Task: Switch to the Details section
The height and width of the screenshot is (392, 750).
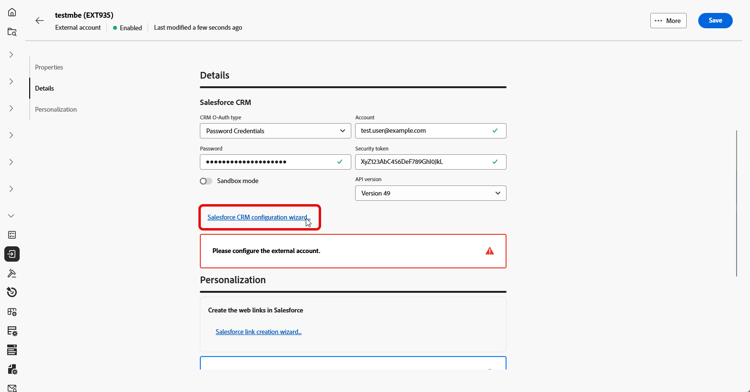Action: click(x=44, y=88)
